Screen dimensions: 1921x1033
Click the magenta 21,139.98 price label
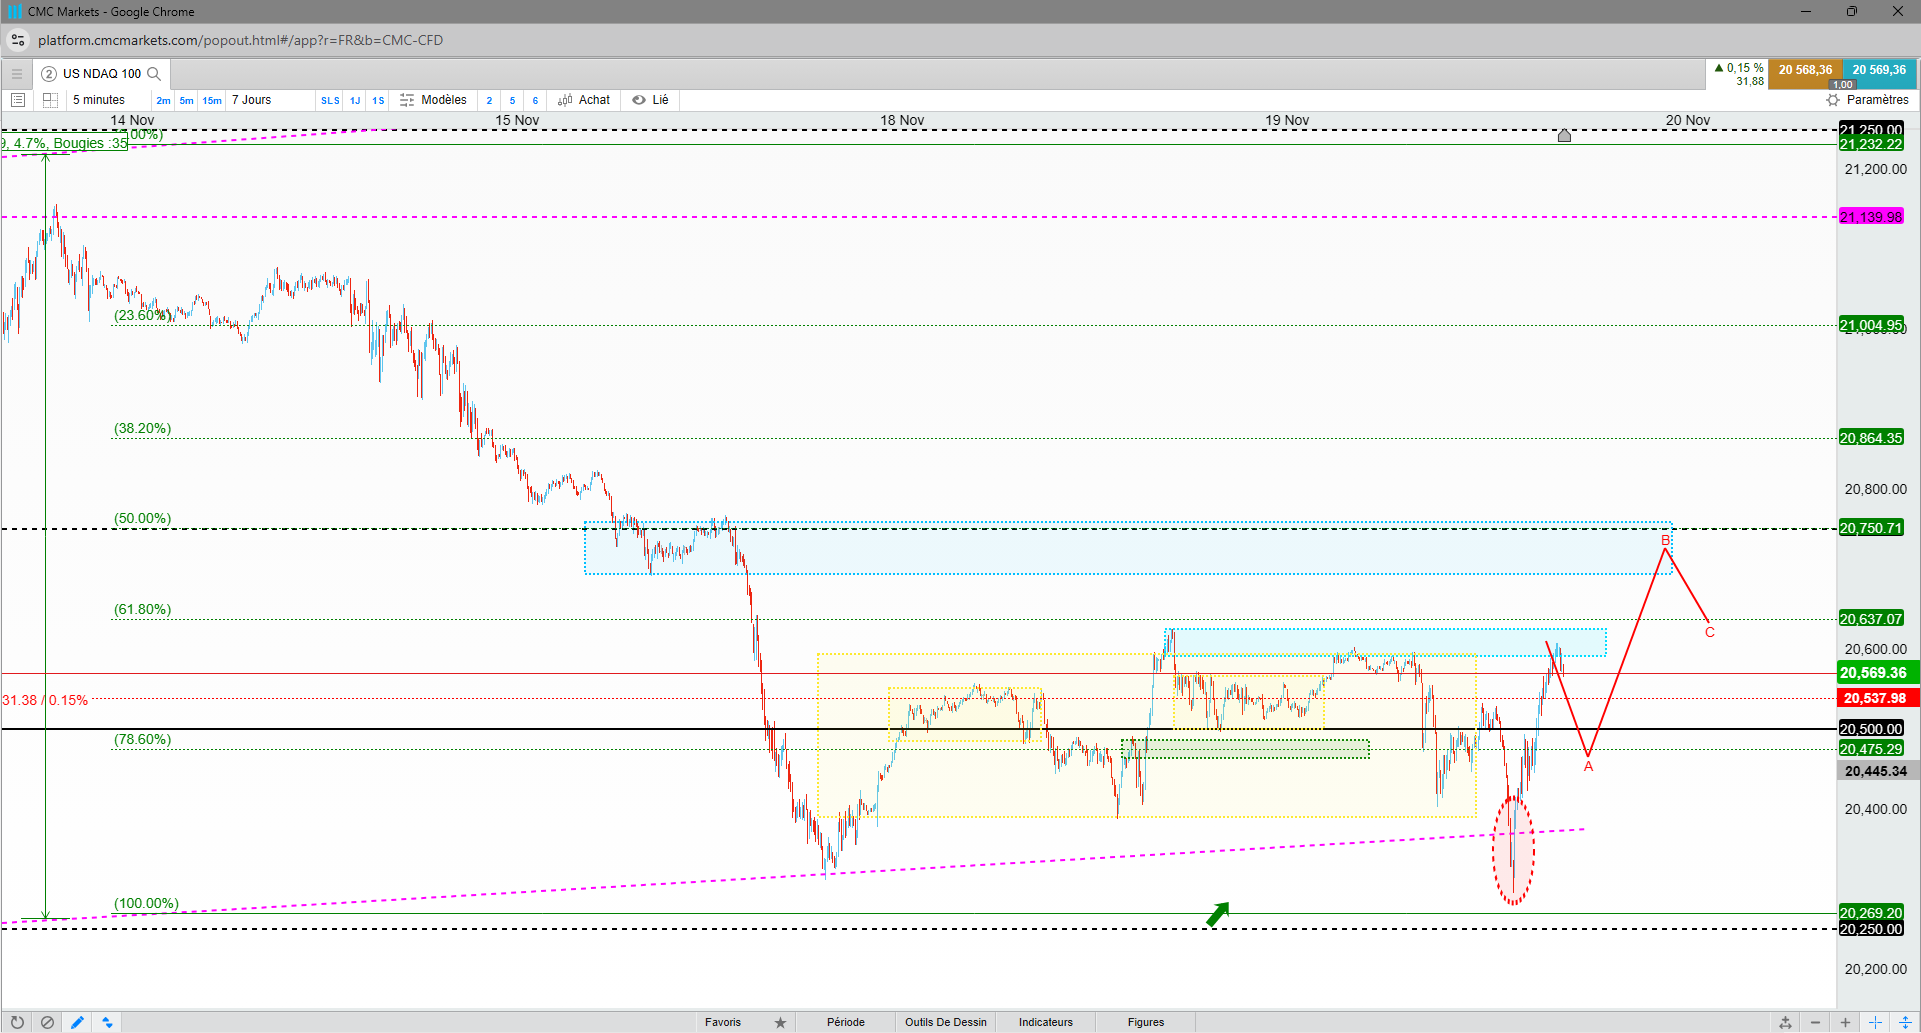pos(1871,217)
